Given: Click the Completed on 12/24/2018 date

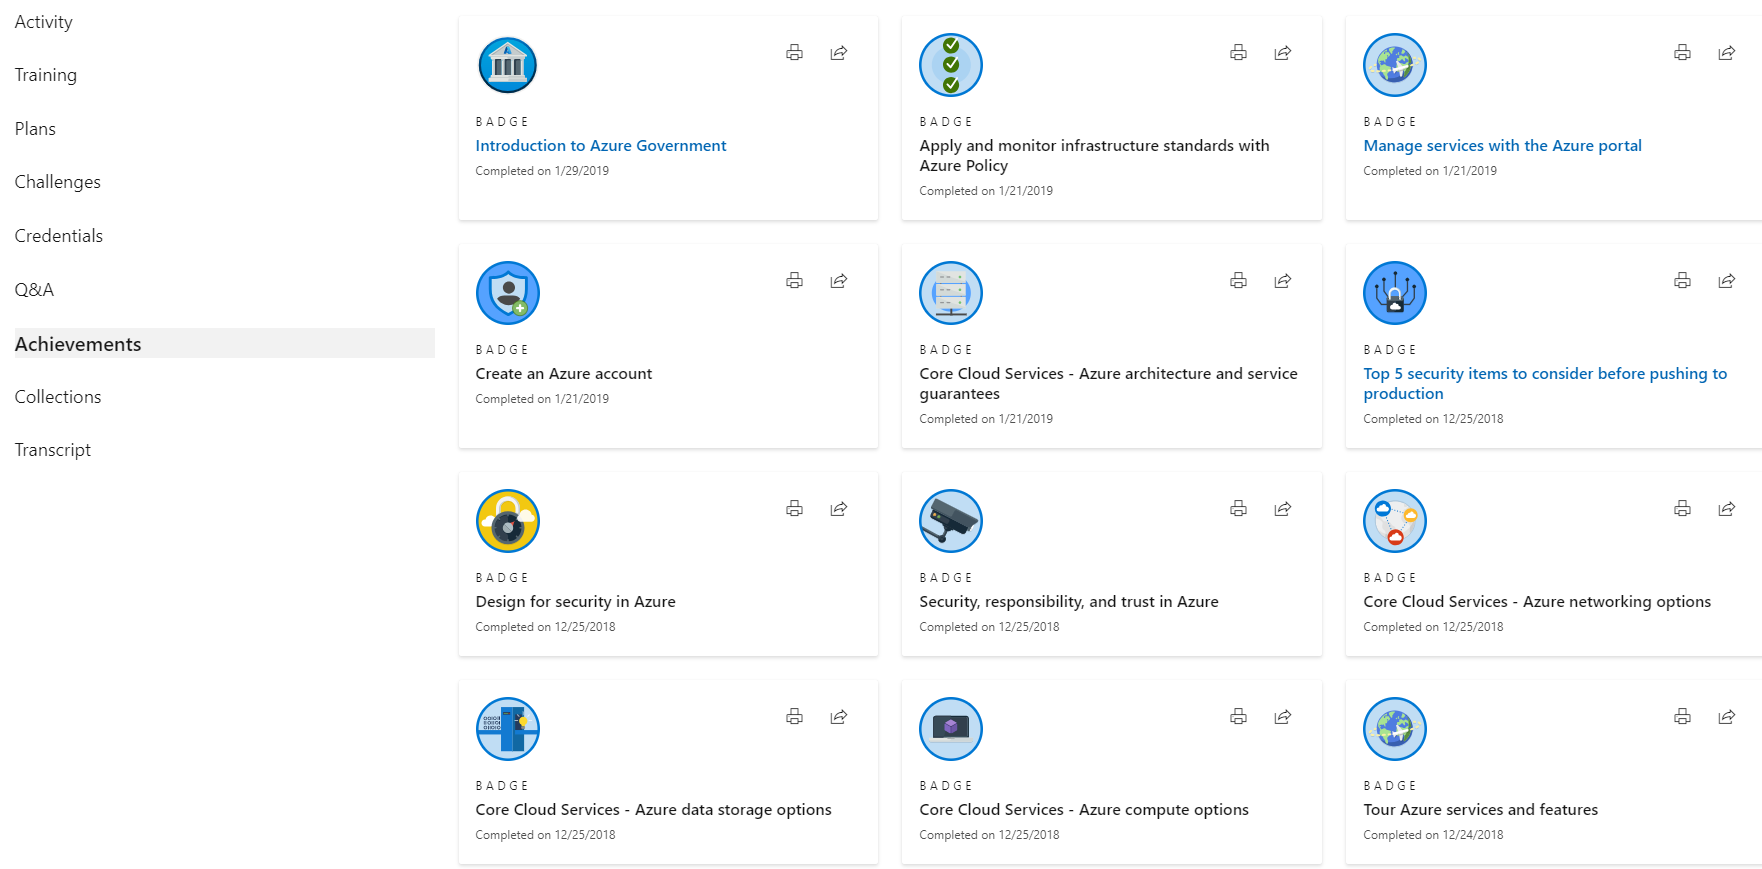Looking at the screenshot, I should 1433,835.
